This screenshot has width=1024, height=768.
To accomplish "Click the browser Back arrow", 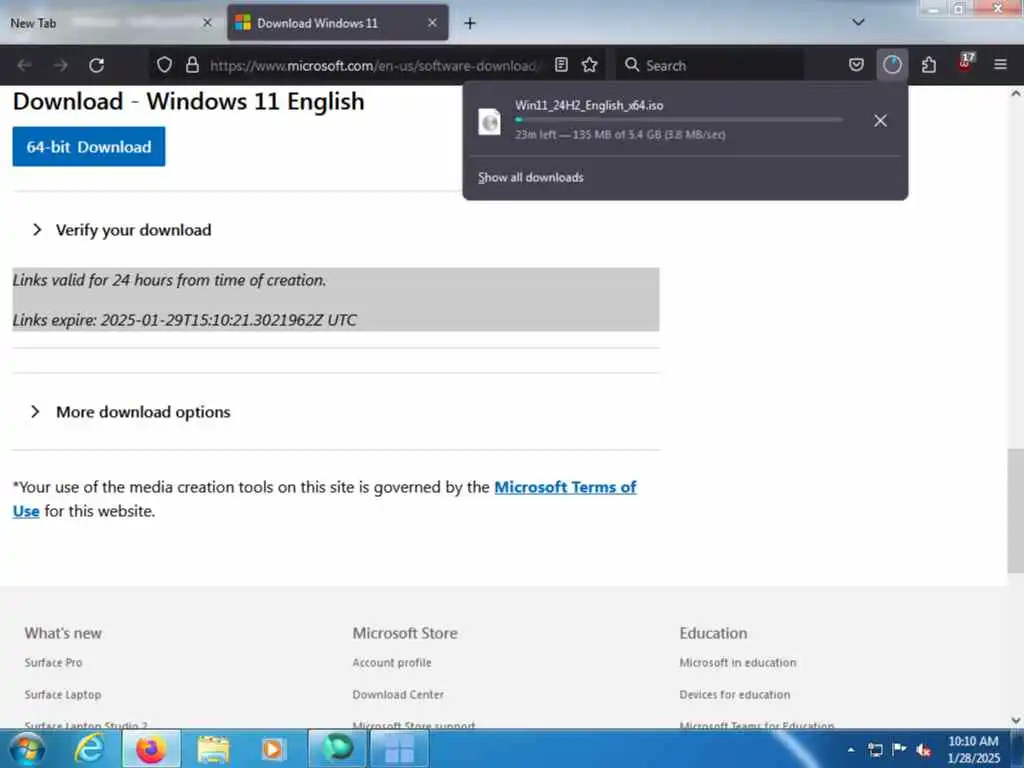I will tap(24, 65).
